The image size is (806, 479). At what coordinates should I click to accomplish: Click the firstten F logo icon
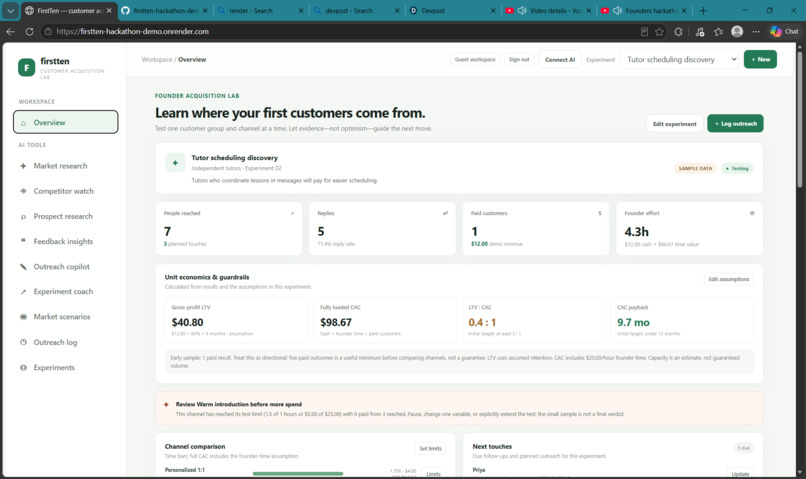(x=26, y=67)
